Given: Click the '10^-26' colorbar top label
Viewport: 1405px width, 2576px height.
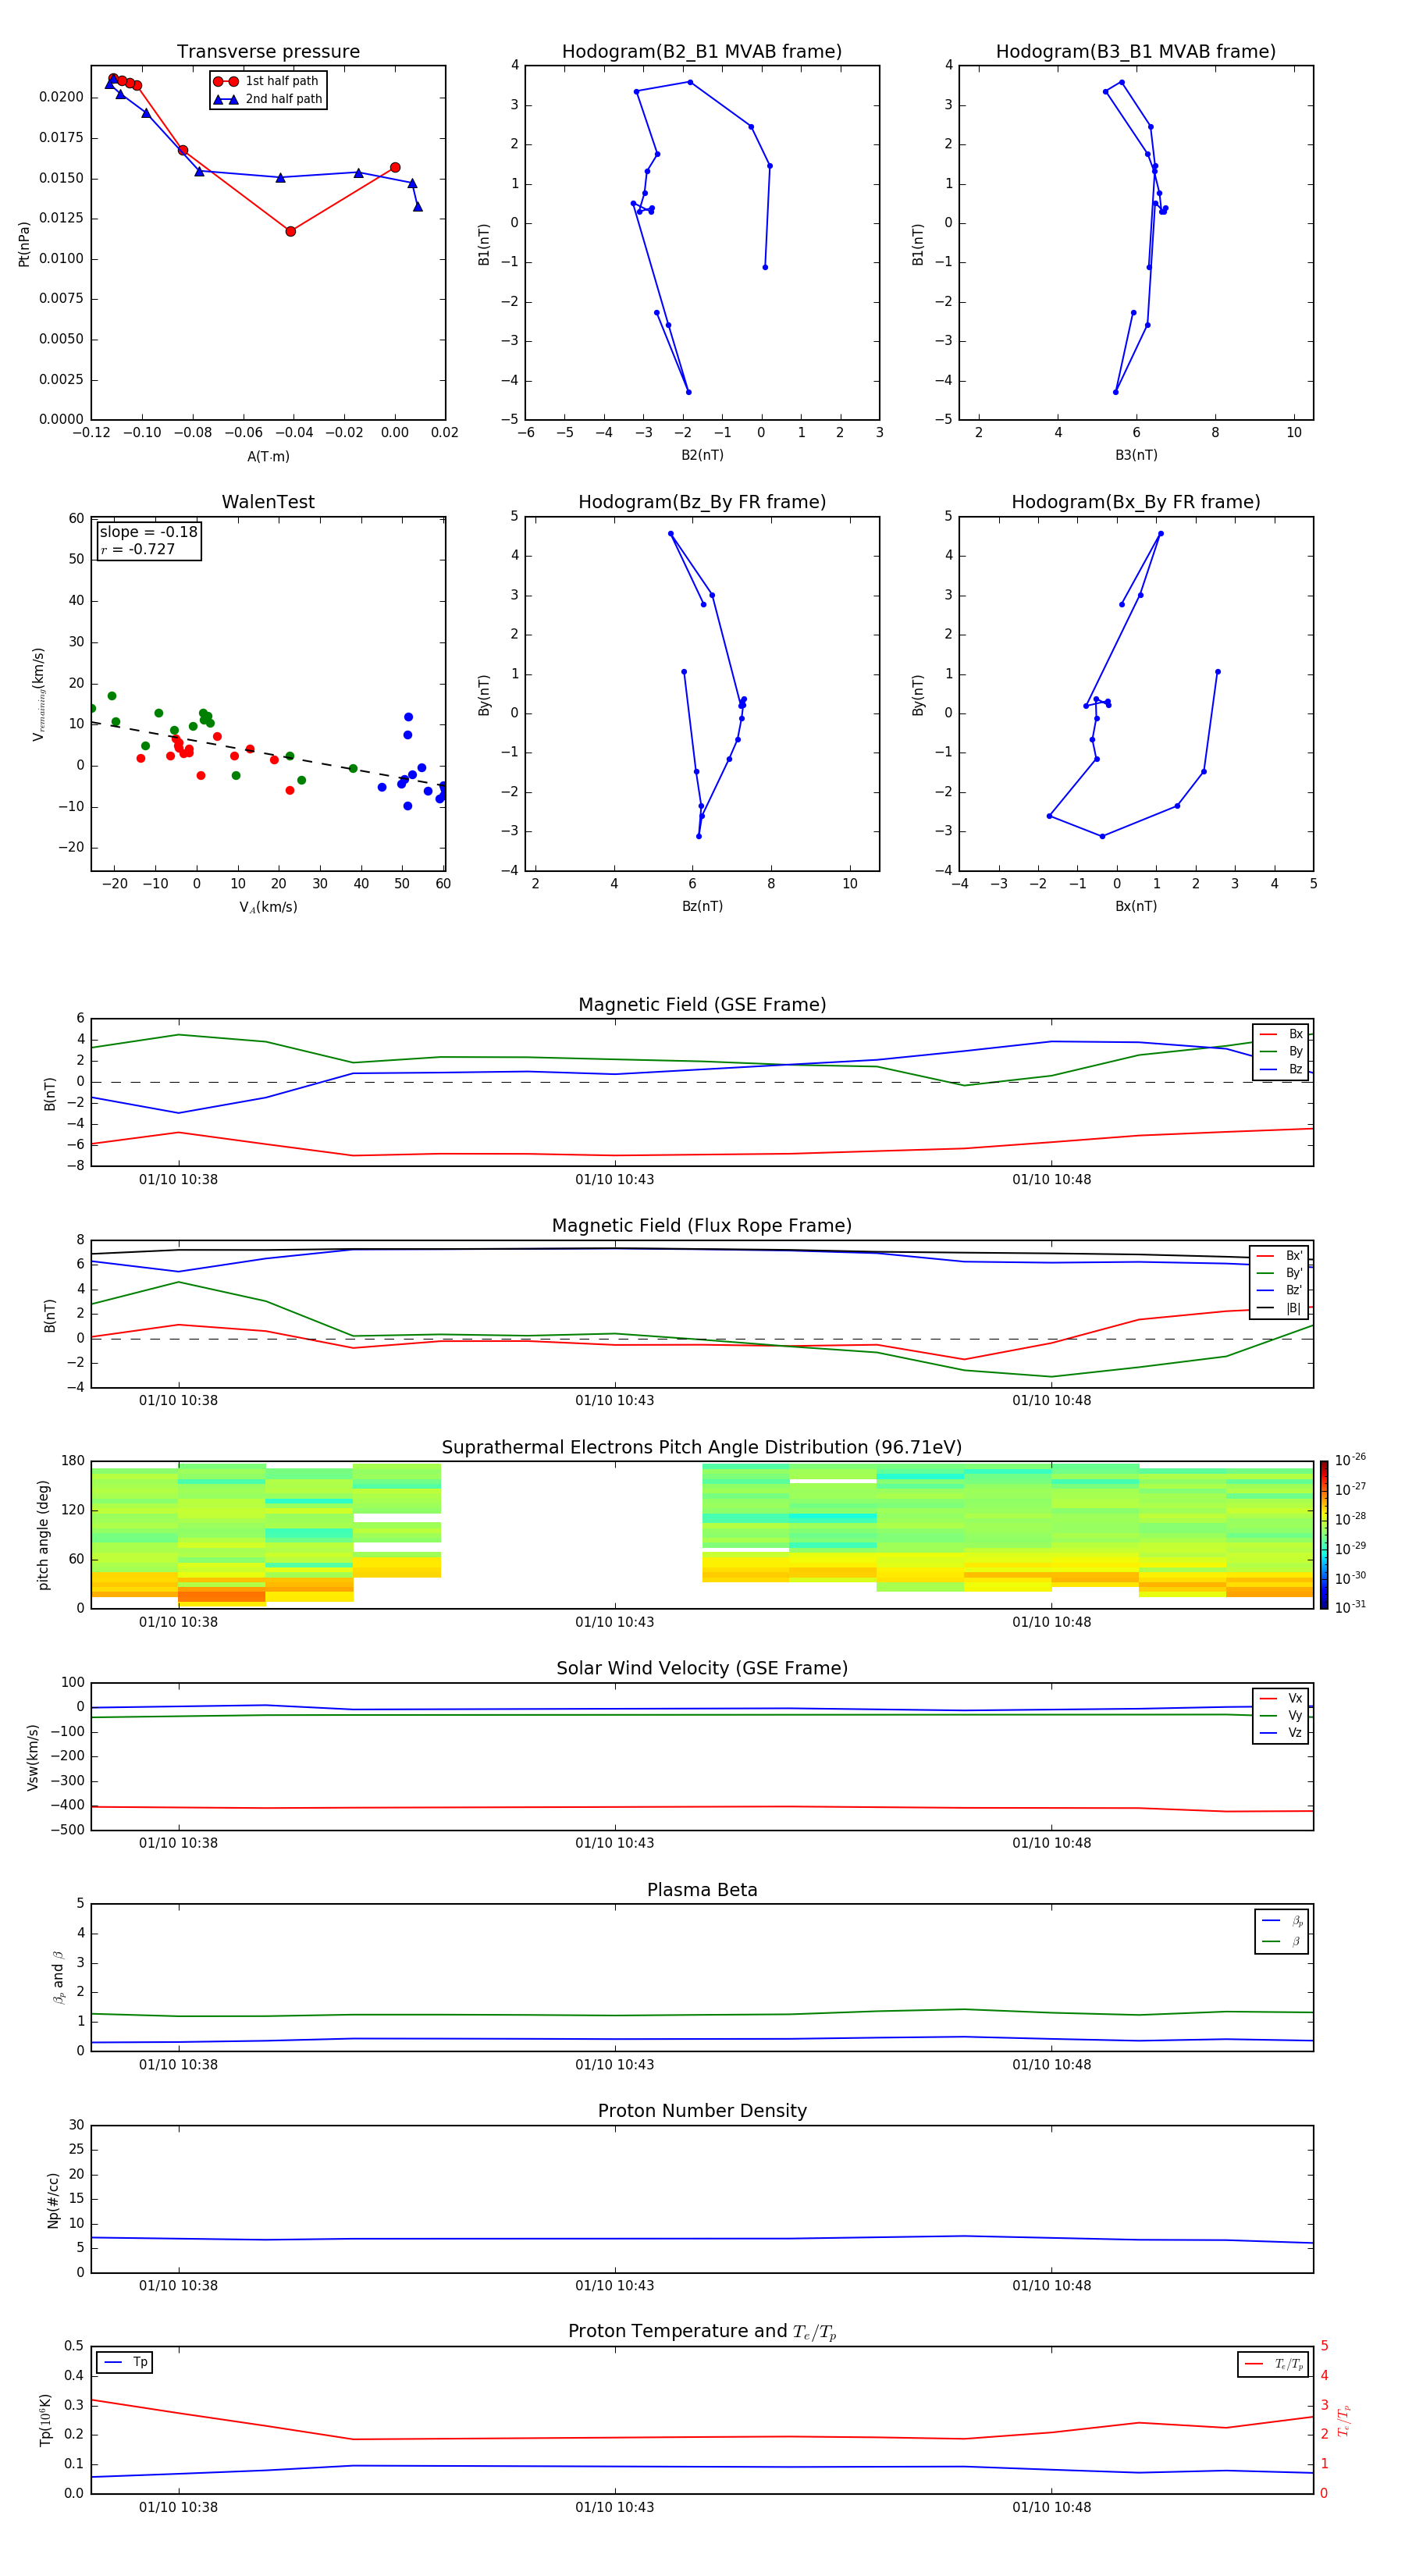Looking at the screenshot, I should coord(1350,1460).
